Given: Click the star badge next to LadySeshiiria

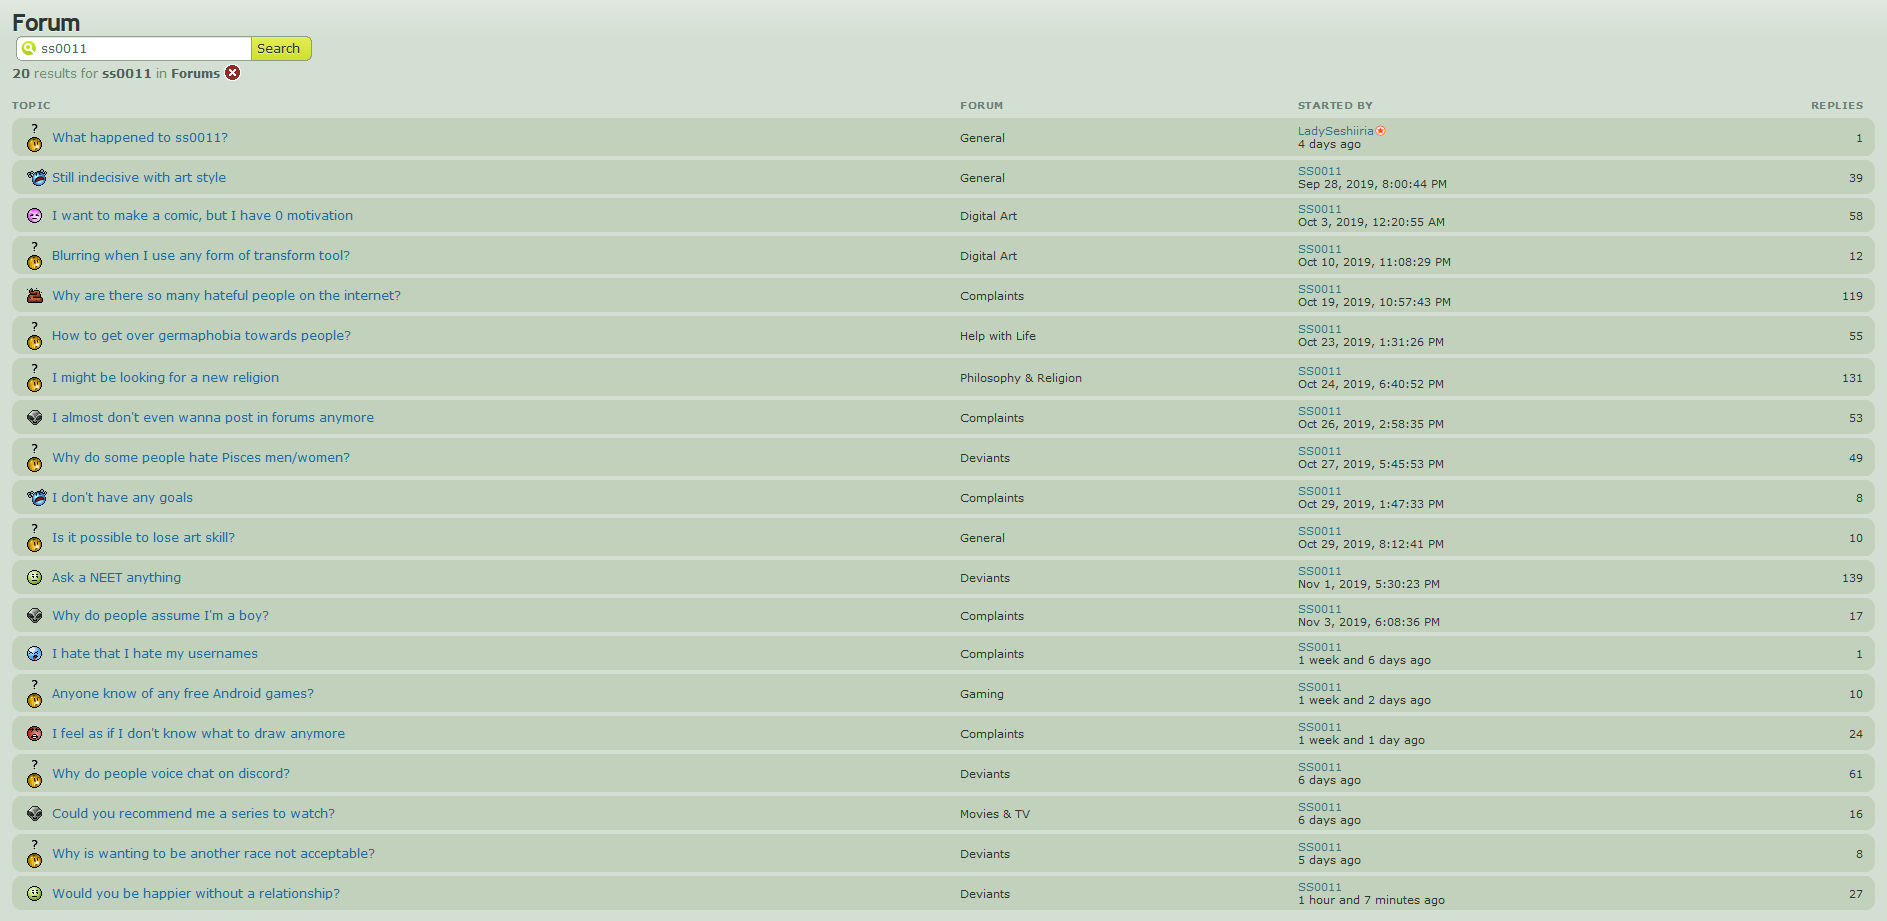Looking at the screenshot, I should coord(1381,131).
